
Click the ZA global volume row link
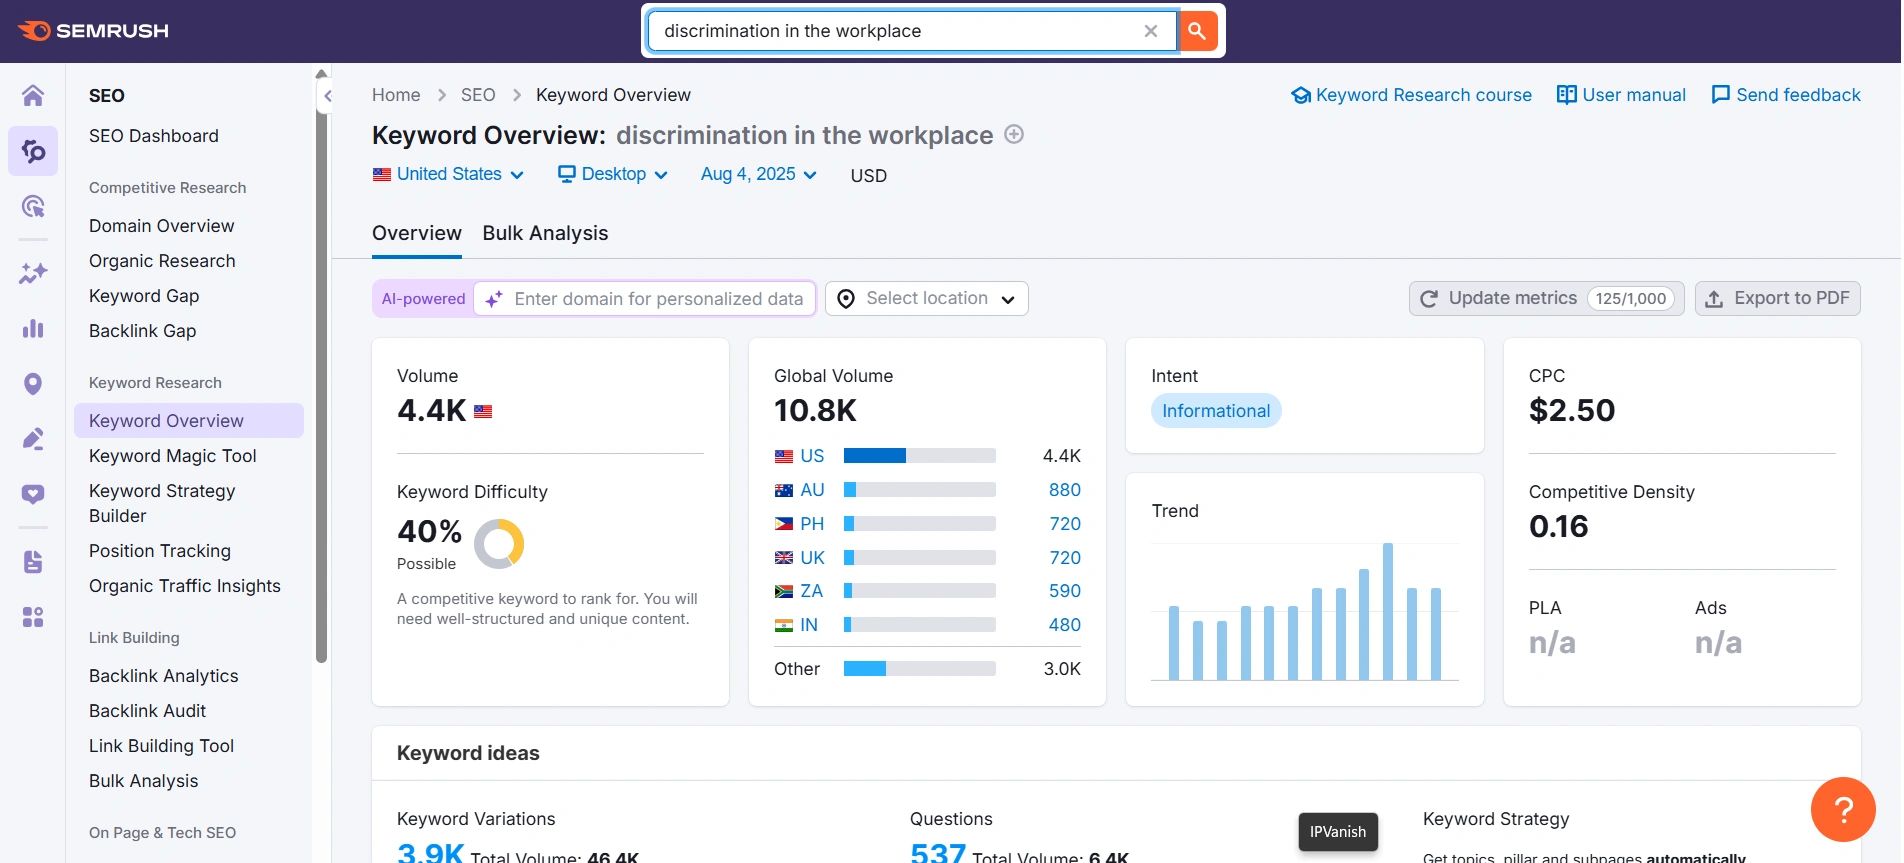(x=811, y=591)
